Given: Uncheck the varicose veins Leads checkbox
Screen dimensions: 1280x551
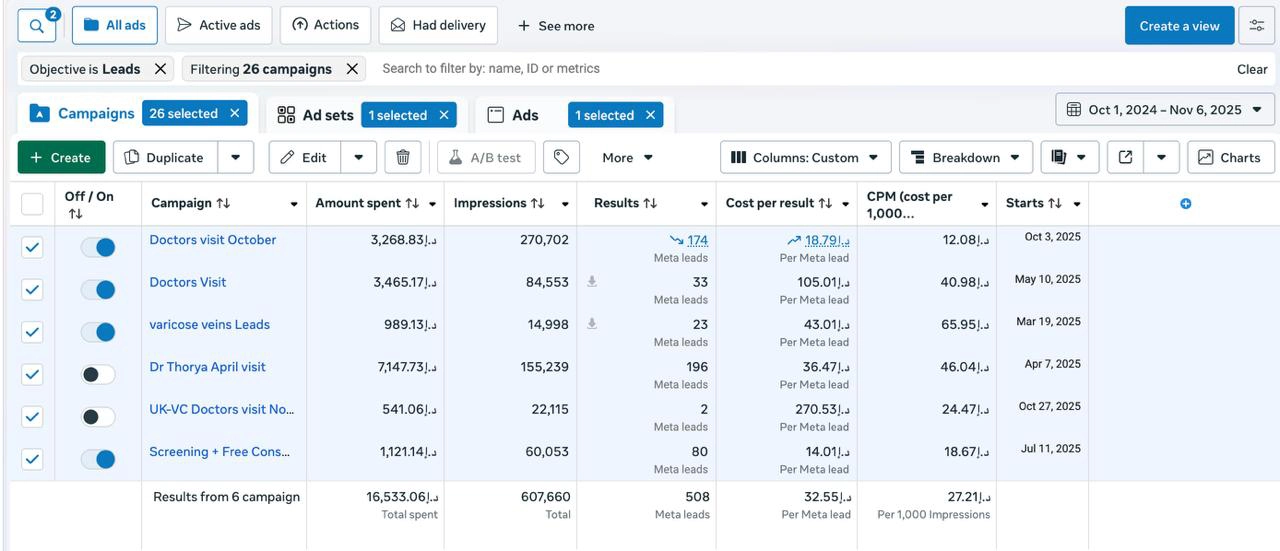Looking at the screenshot, I should click(32, 332).
